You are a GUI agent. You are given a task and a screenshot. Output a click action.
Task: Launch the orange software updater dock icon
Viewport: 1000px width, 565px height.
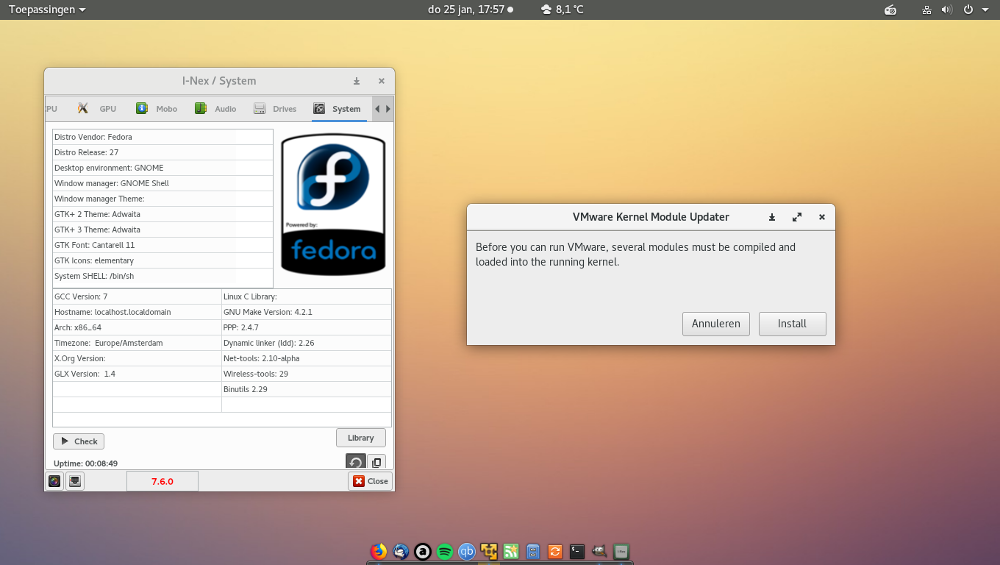coord(555,551)
